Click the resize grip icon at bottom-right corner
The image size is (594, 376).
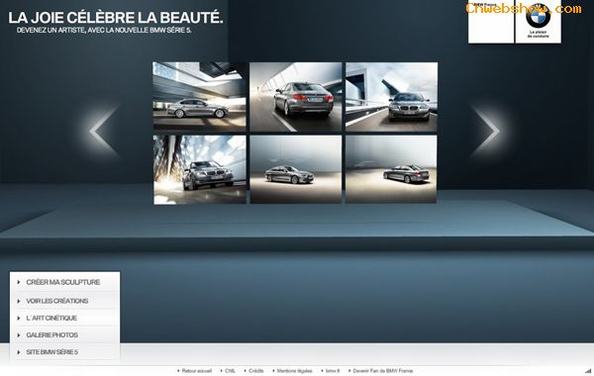pyautogui.click(x=588, y=371)
